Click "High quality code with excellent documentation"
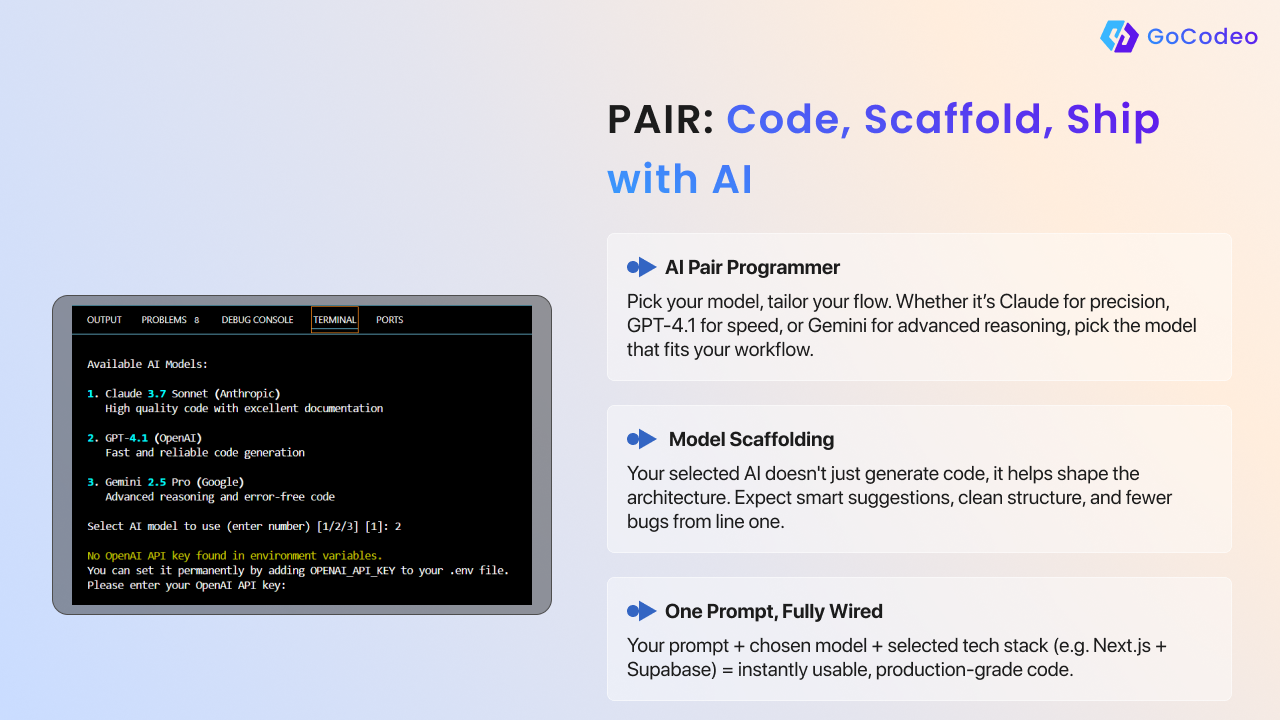This screenshot has width=1280, height=720. point(244,408)
